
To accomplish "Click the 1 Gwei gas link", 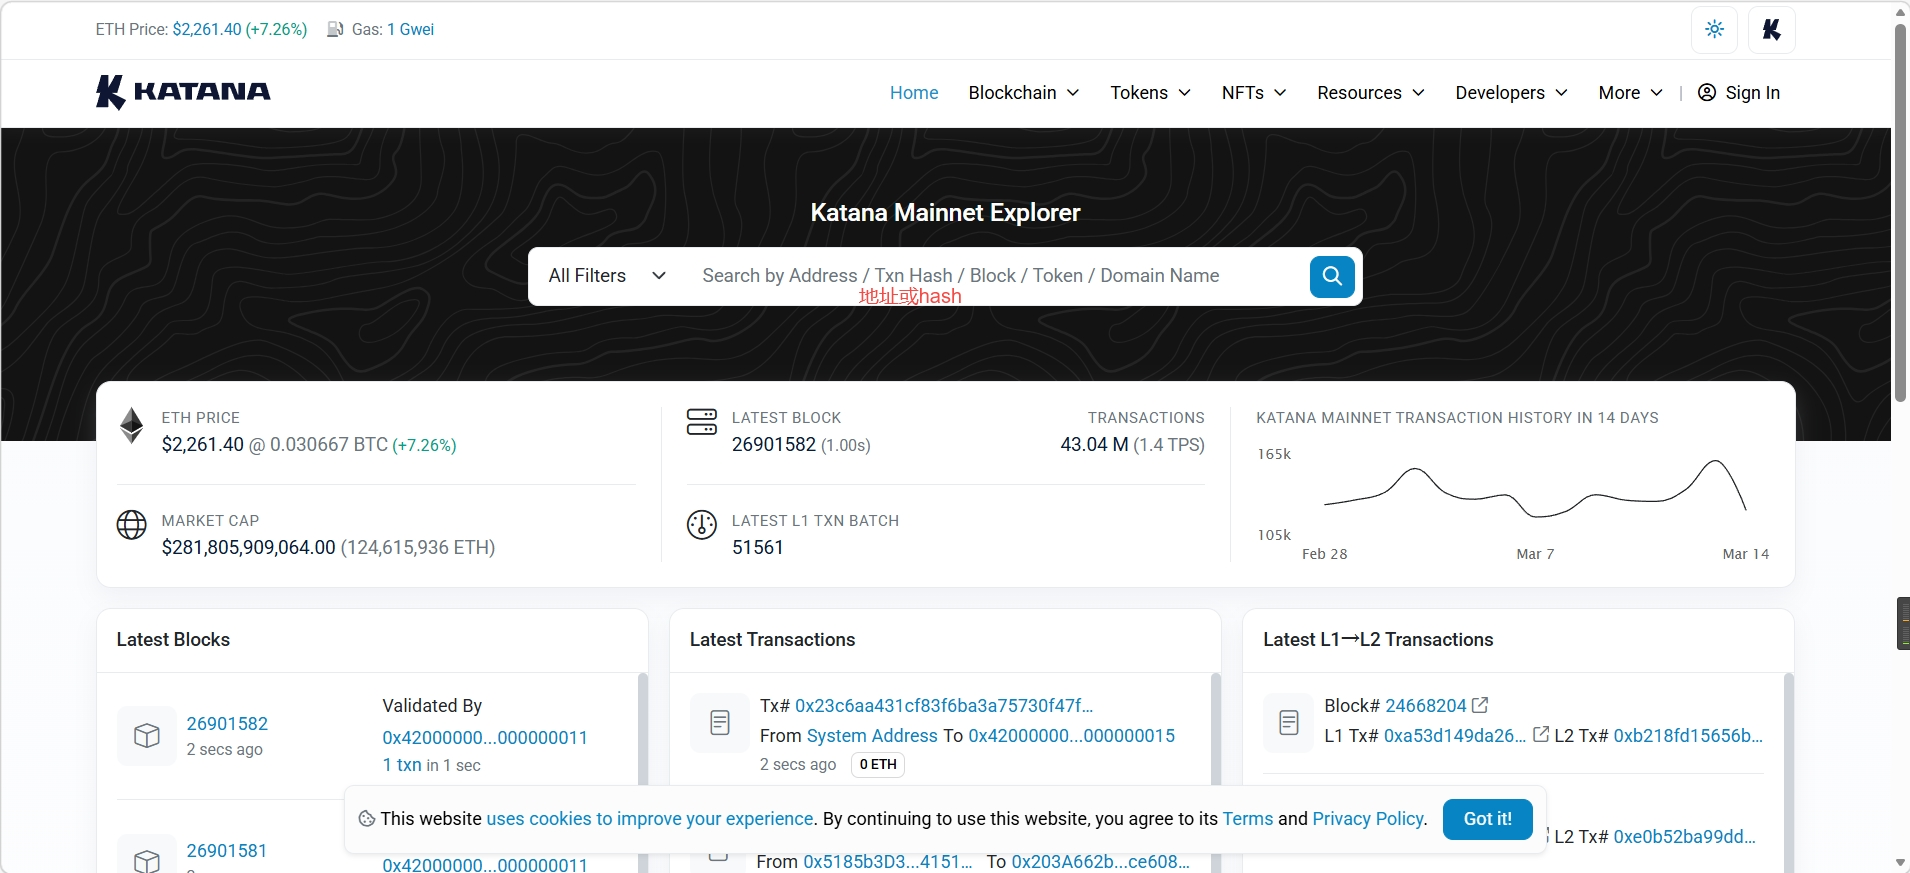I will pos(411,30).
